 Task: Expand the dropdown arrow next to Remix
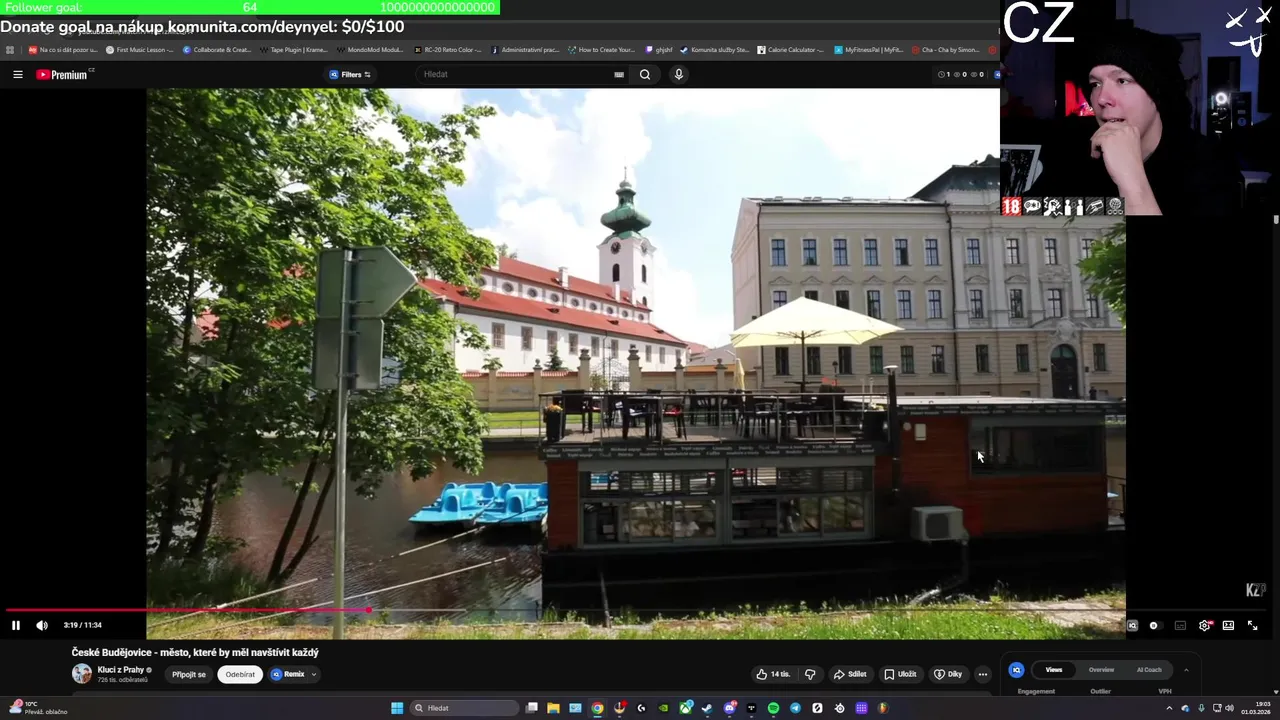(x=314, y=674)
